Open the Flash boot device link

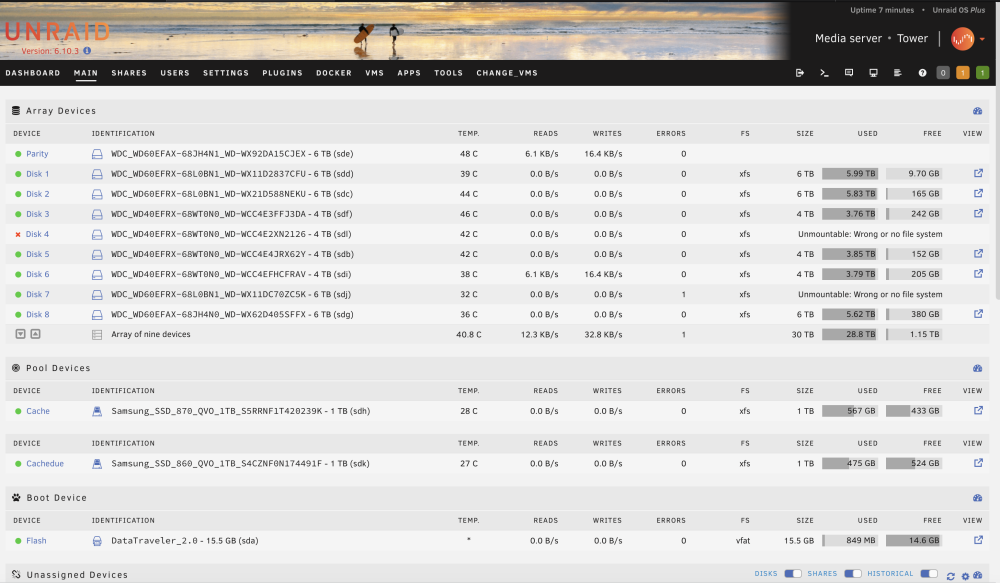[x=36, y=540]
